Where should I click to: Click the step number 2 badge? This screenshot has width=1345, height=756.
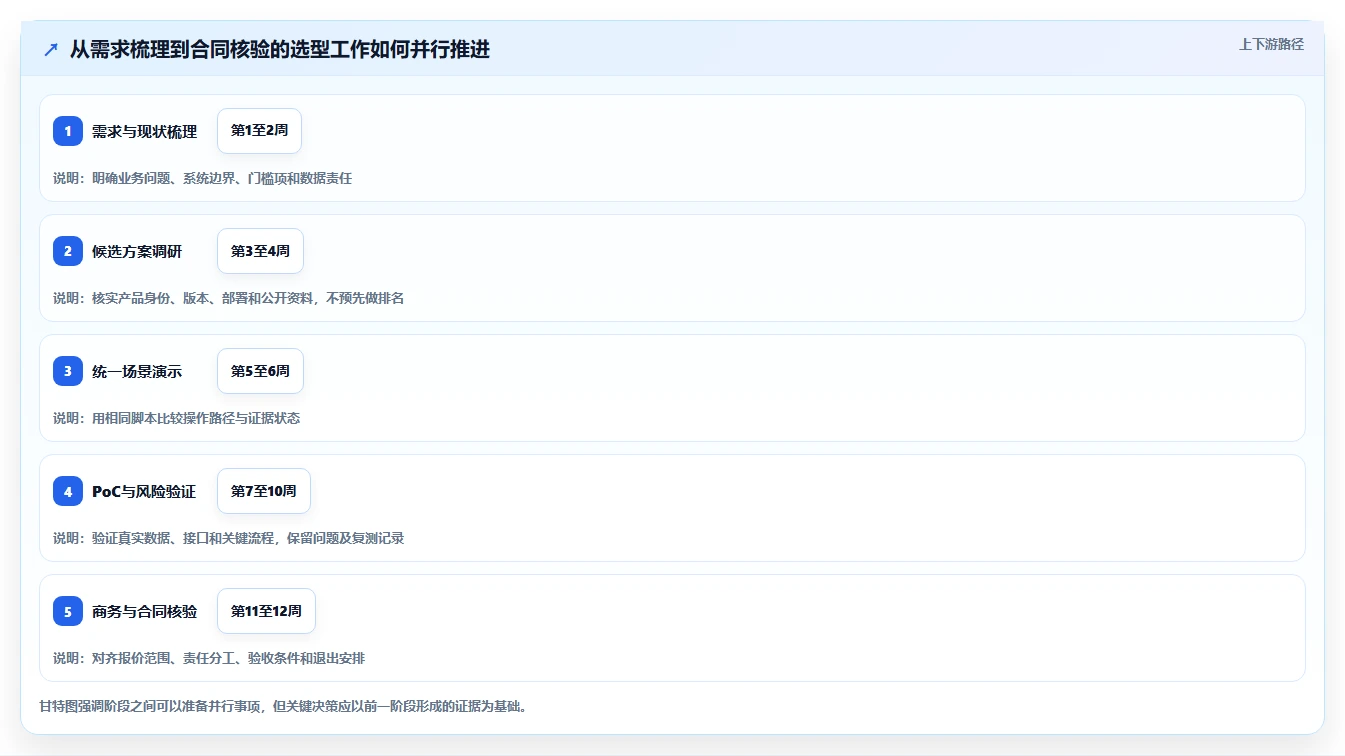coord(68,251)
